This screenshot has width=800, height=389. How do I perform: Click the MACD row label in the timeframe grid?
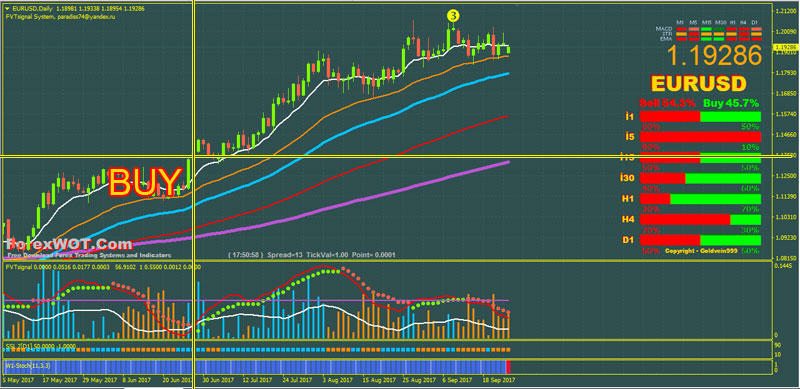click(x=664, y=29)
